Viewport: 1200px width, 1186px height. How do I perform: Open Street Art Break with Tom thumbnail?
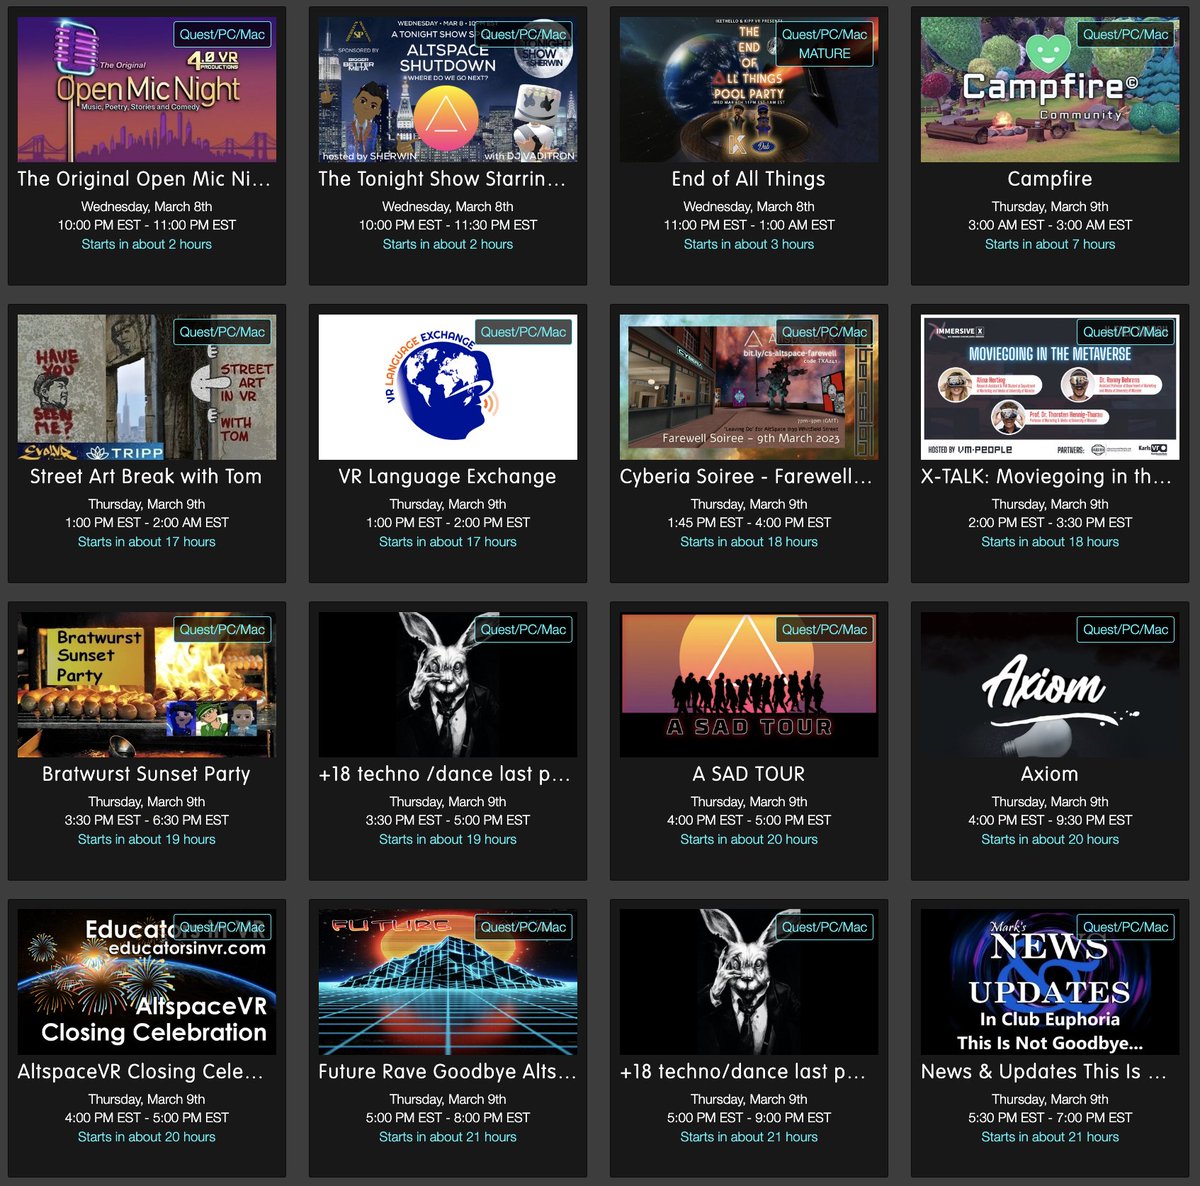147,387
